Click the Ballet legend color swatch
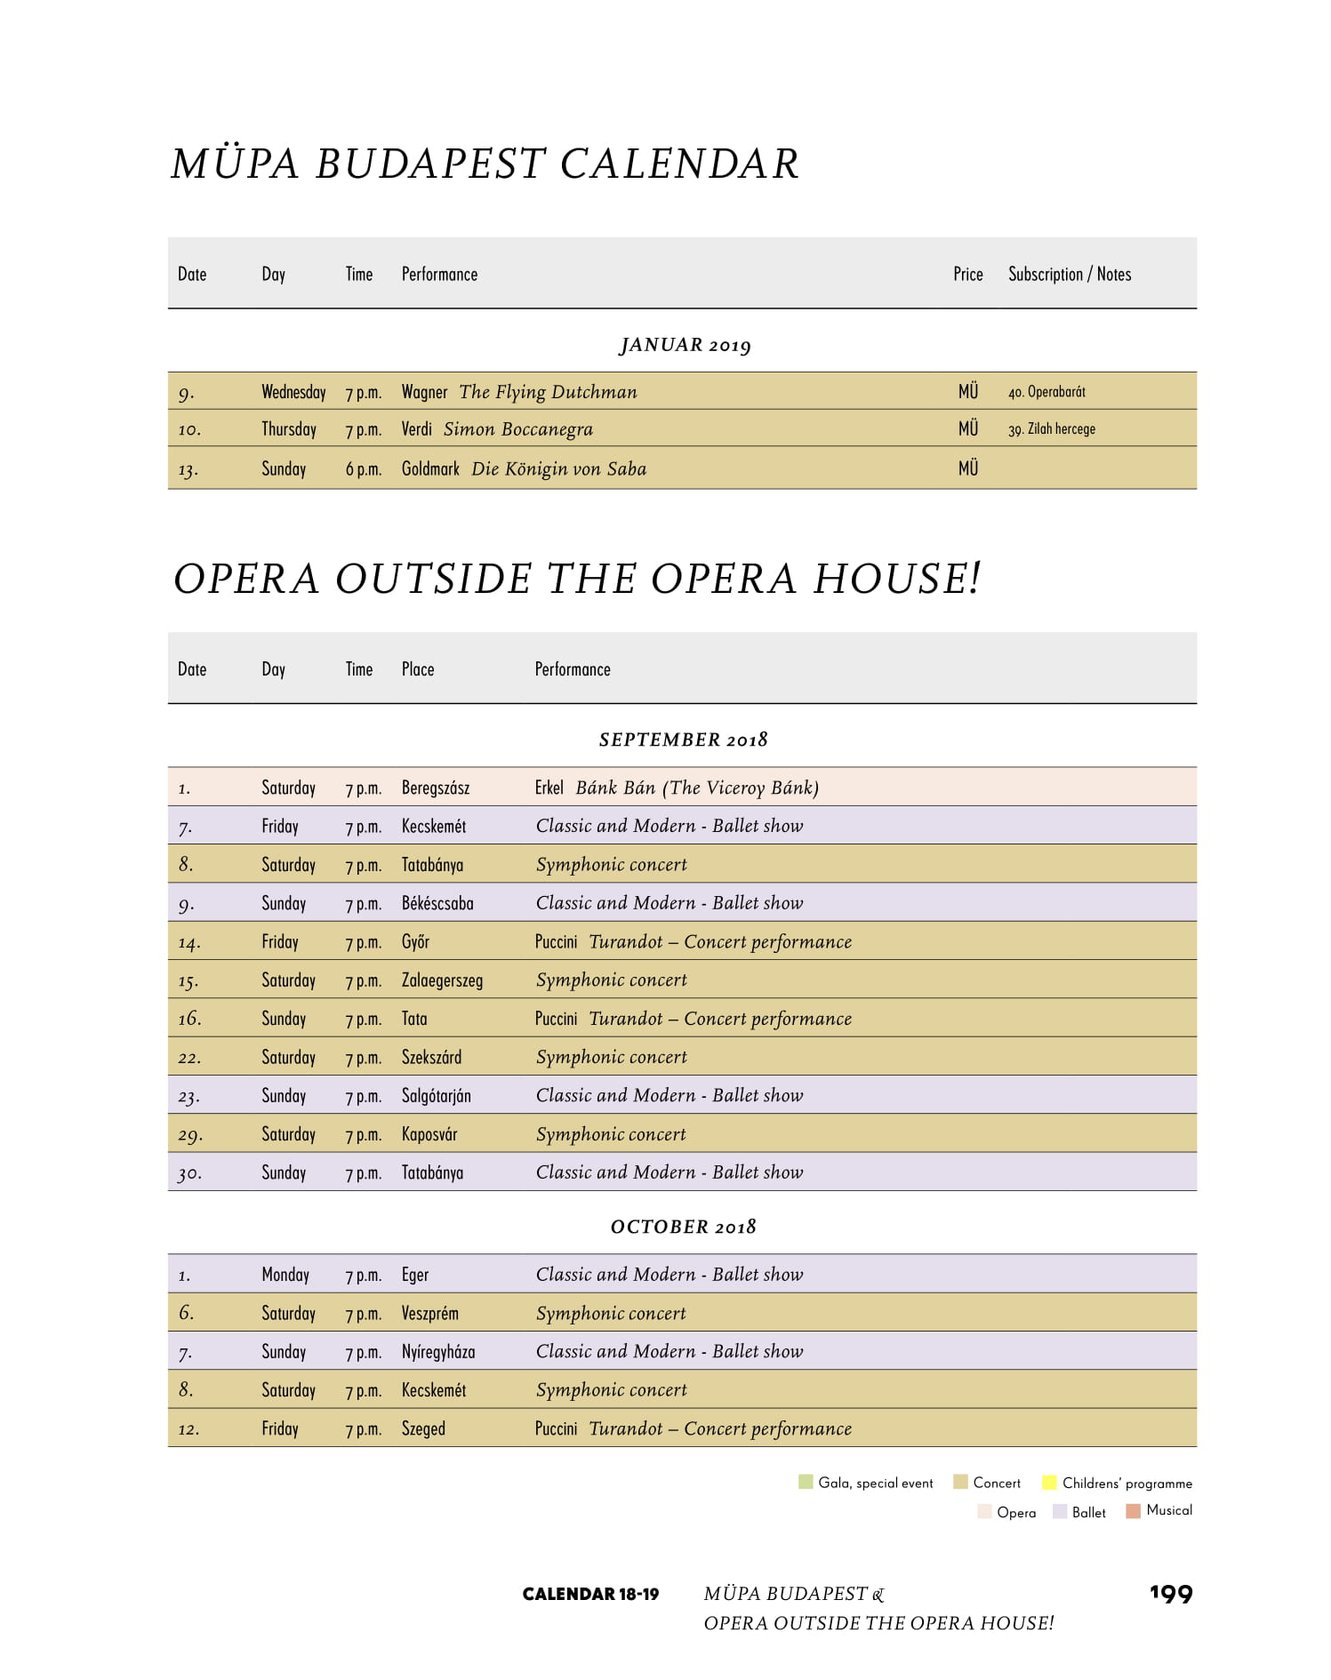 (1060, 1511)
